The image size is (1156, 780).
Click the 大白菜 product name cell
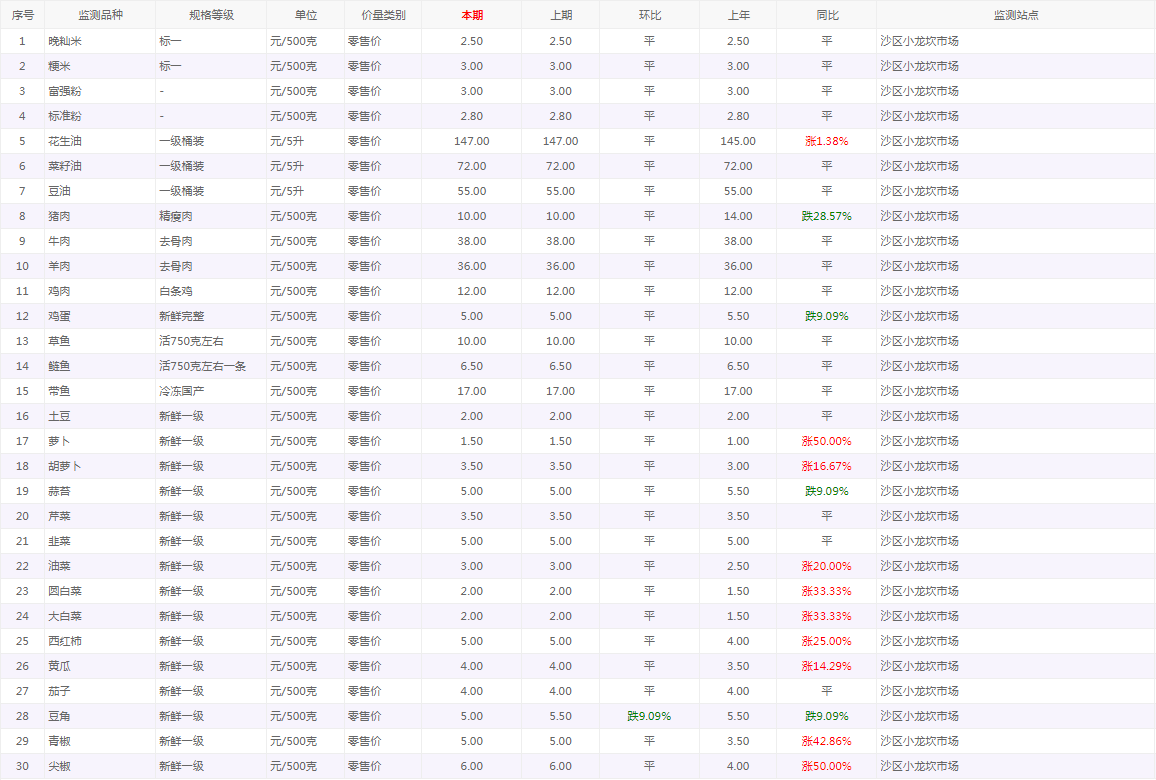[x=65, y=616]
